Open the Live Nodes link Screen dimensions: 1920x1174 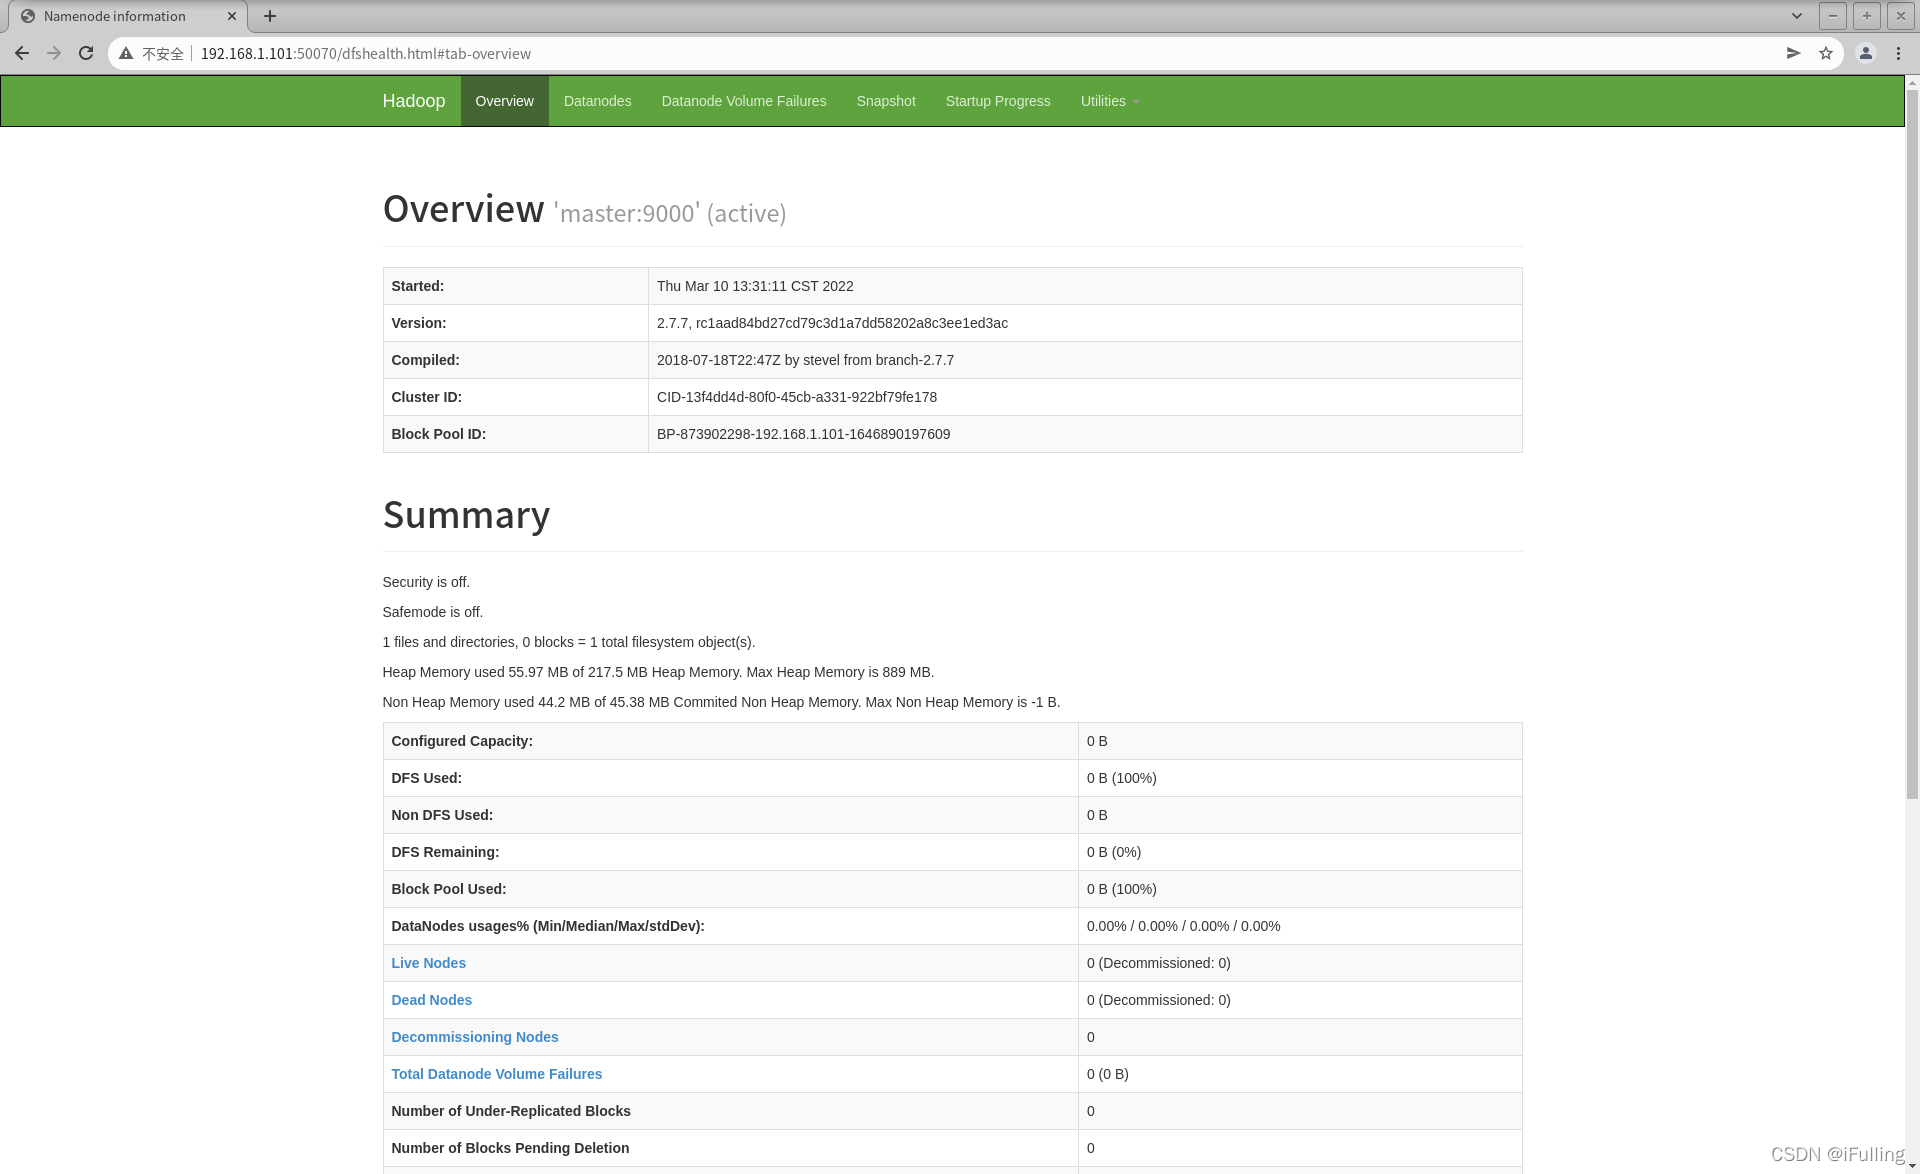[428, 963]
